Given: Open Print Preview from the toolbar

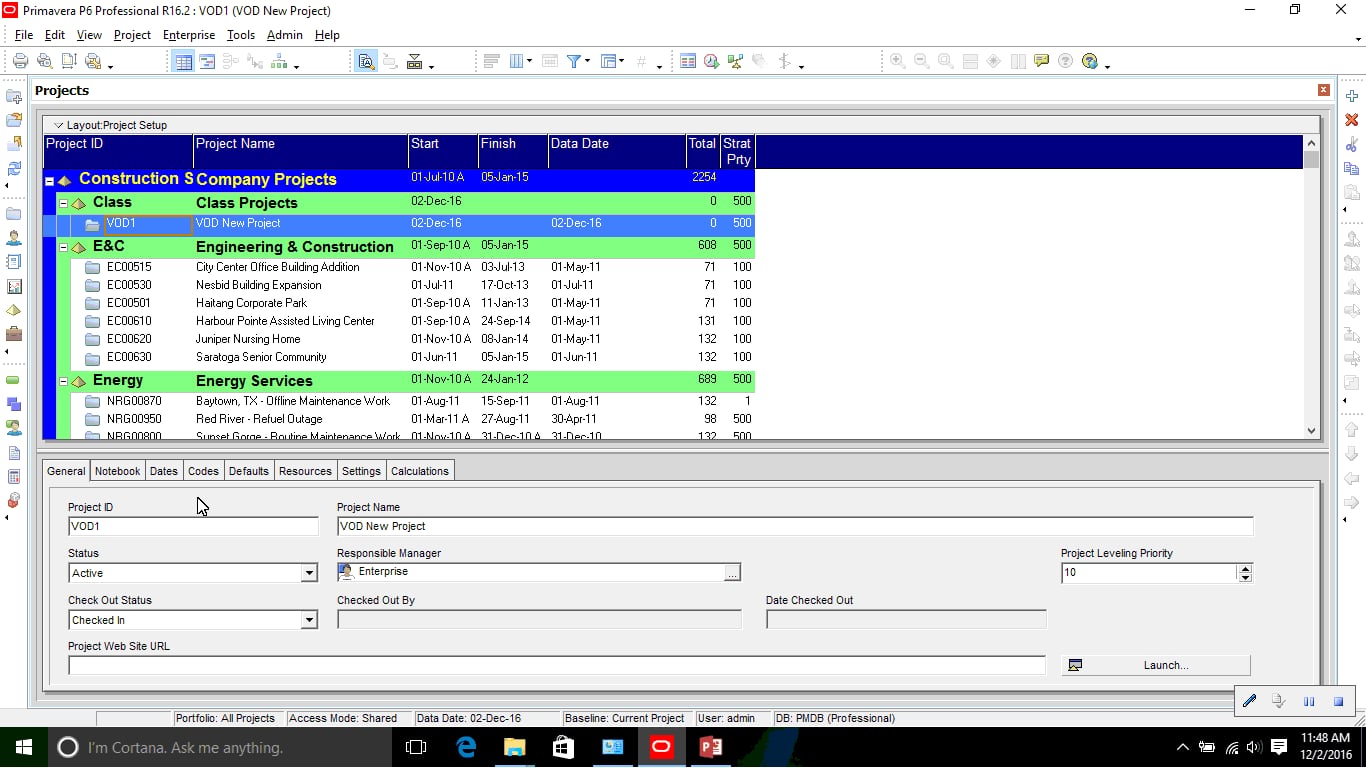Looking at the screenshot, I should point(45,61).
